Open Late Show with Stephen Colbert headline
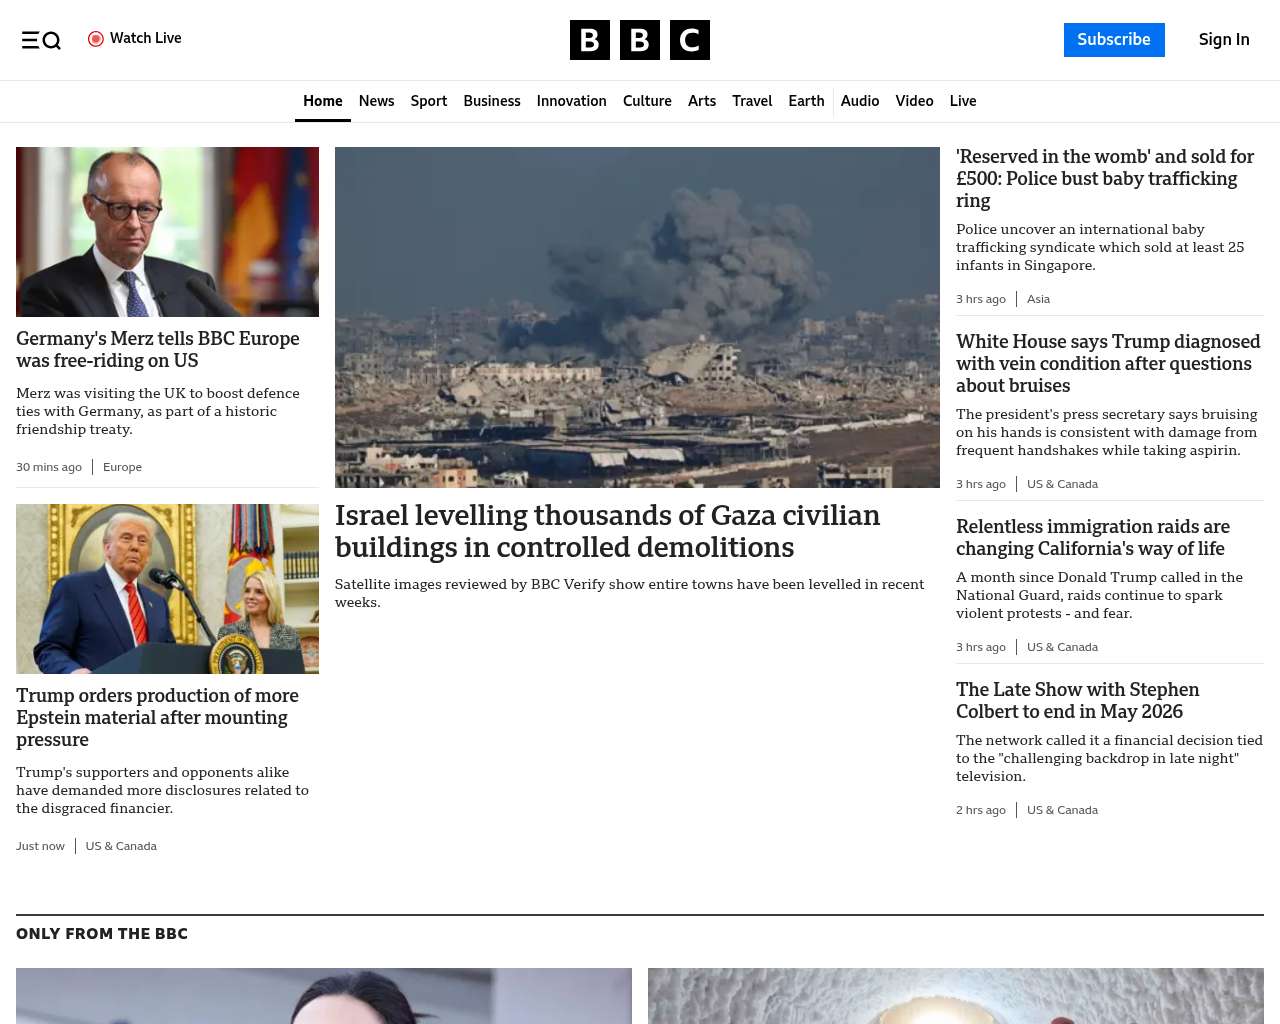 [1077, 700]
